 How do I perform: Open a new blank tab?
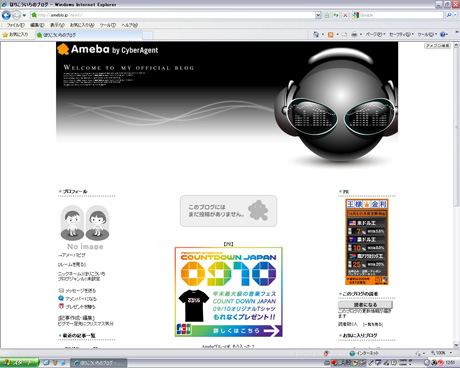pos(148,35)
